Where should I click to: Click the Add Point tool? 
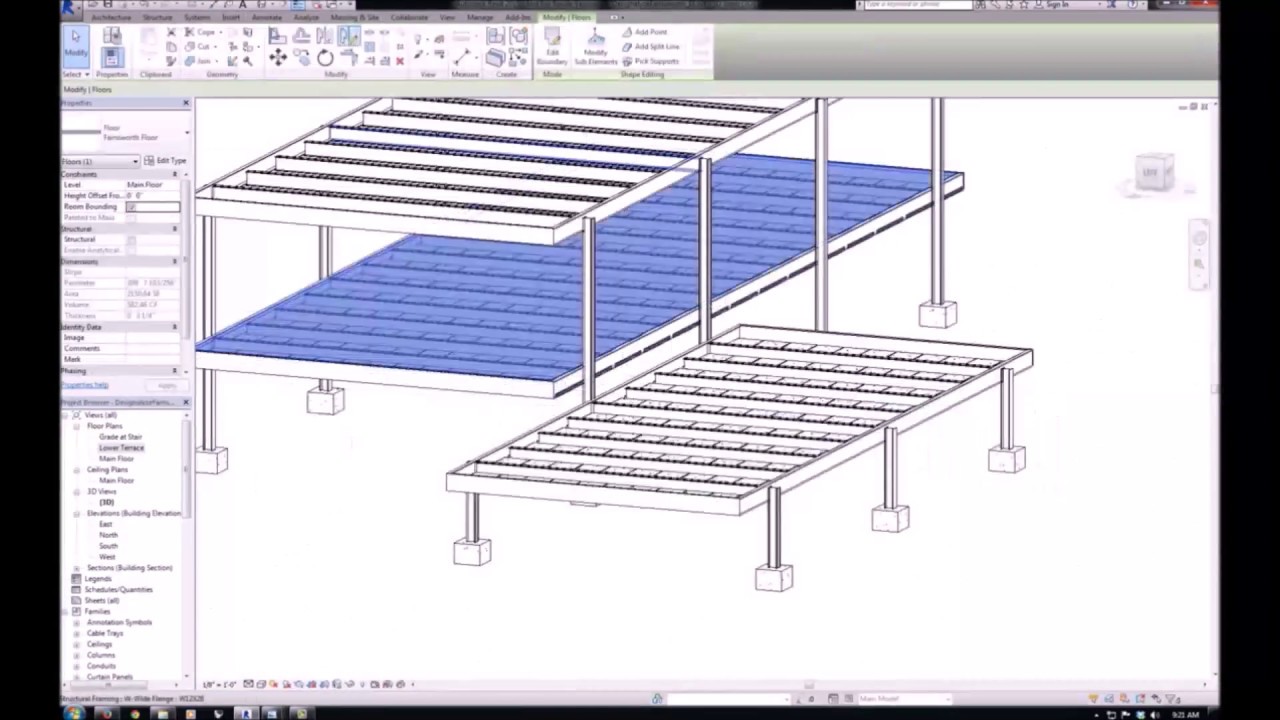click(x=645, y=32)
